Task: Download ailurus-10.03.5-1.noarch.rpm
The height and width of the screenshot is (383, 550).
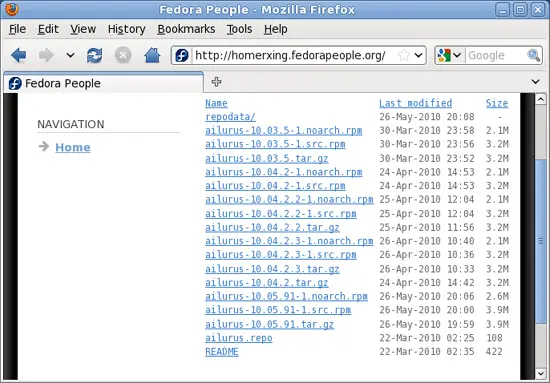Action: pos(283,130)
